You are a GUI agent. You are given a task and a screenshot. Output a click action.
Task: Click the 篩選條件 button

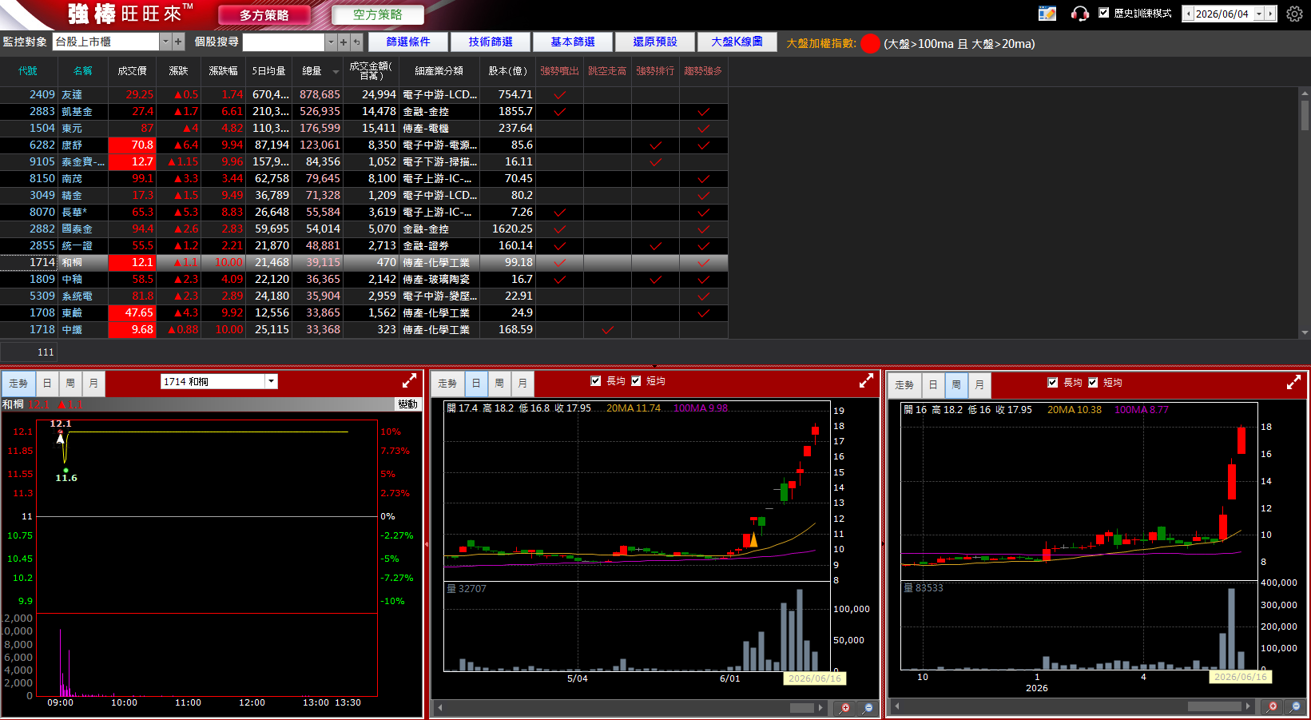[x=408, y=42]
